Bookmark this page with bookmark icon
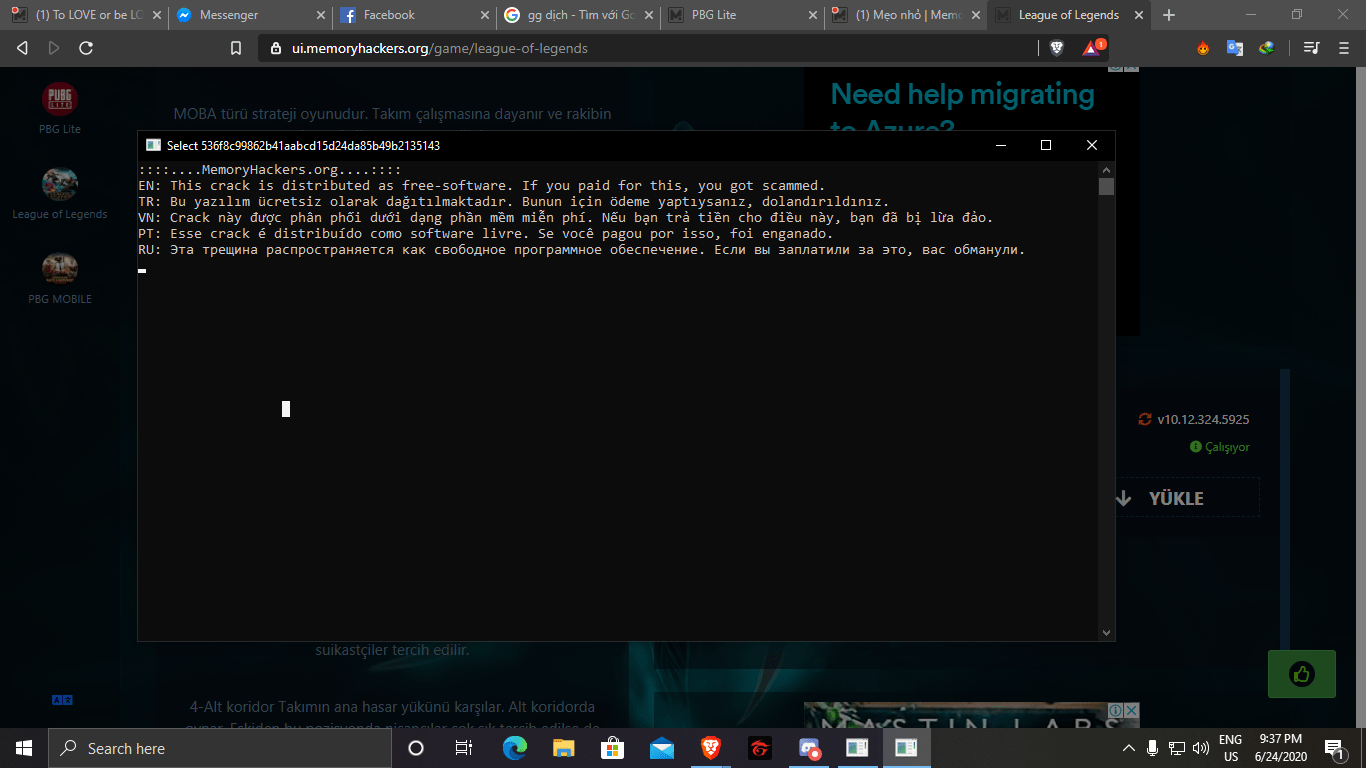The width and height of the screenshot is (1366, 768). [236, 48]
